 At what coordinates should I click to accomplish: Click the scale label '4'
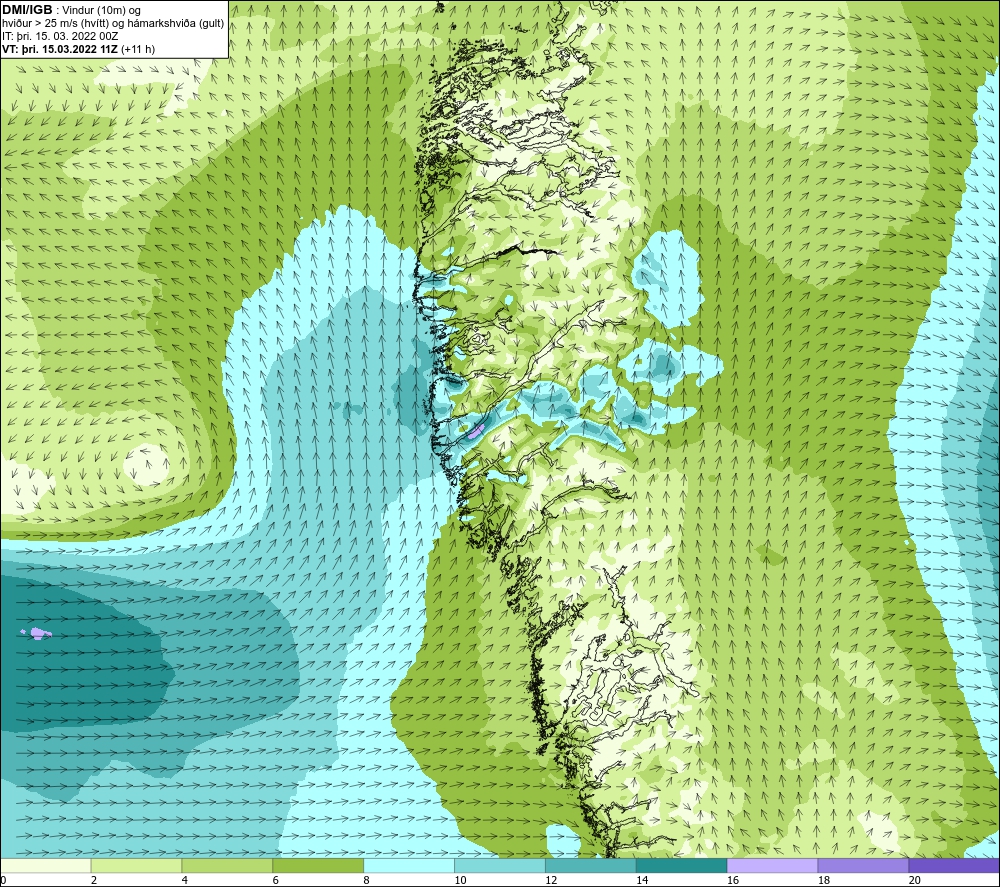point(184,881)
